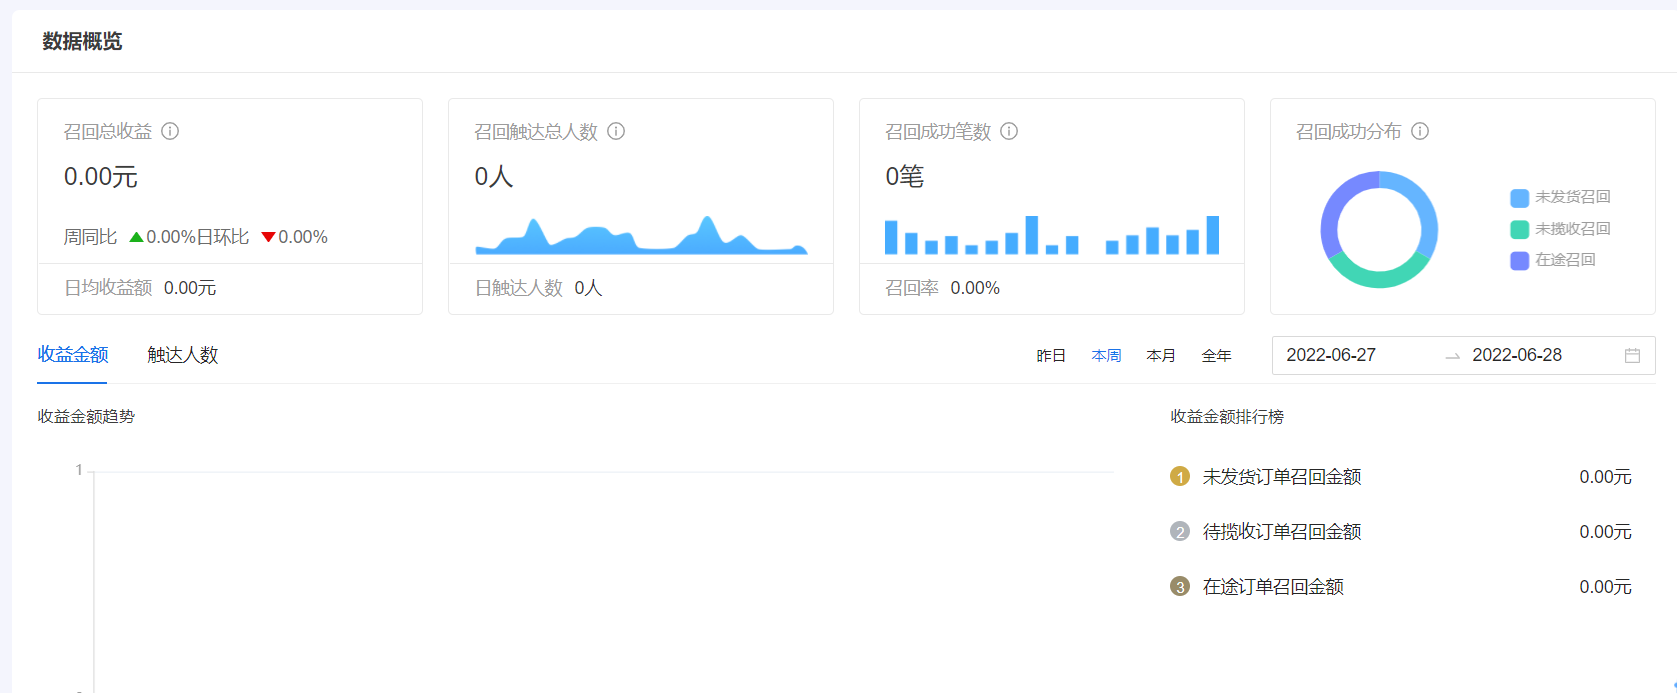The image size is (1677, 693).
Task: Click the area sparkline in 召回触达总人数 card
Action: tap(641, 235)
